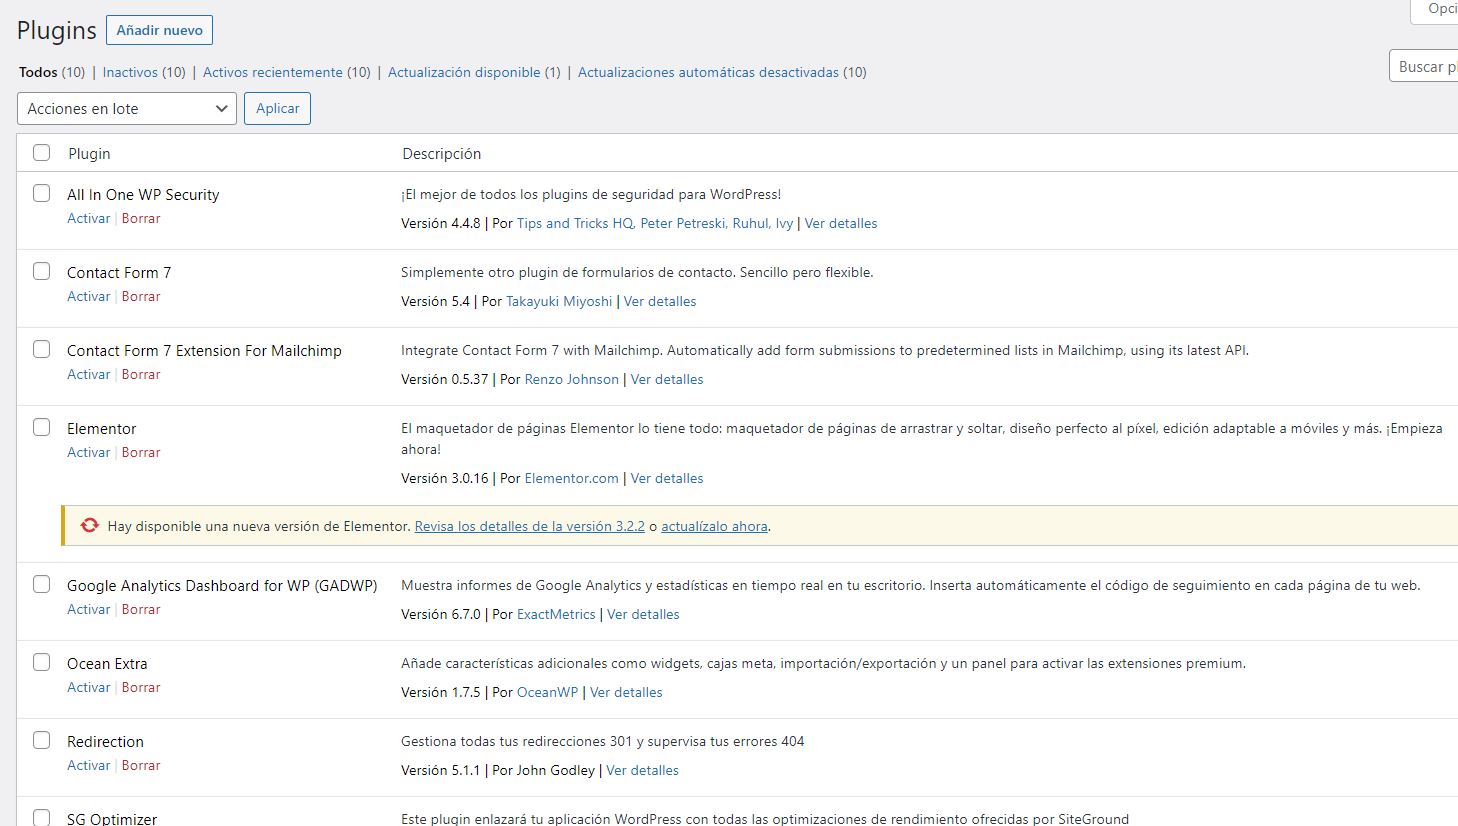Filter by Inactivos plugins
The width and height of the screenshot is (1458, 826).
(130, 72)
